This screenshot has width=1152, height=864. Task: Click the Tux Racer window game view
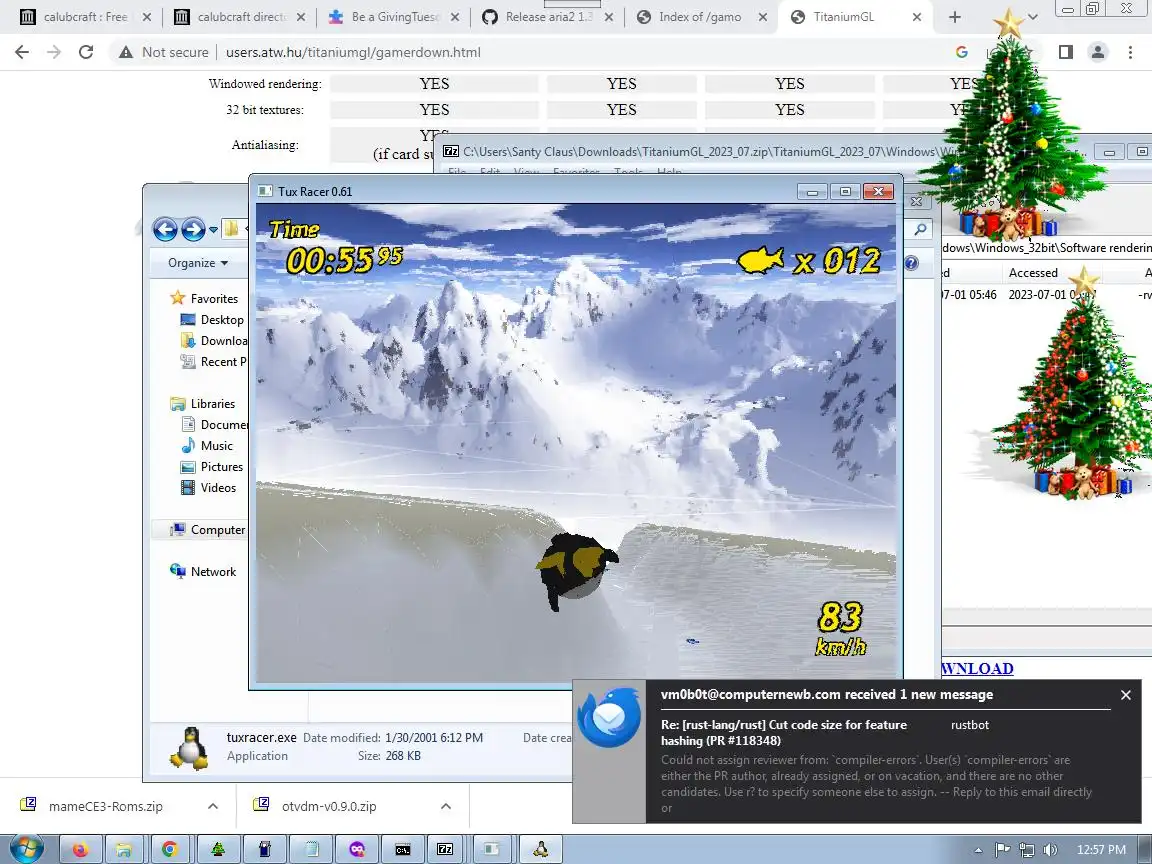click(x=576, y=443)
